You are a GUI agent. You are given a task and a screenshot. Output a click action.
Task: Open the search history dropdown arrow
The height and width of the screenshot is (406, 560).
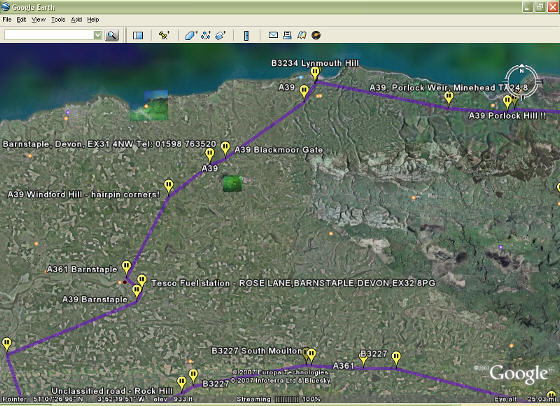click(98, 35)
